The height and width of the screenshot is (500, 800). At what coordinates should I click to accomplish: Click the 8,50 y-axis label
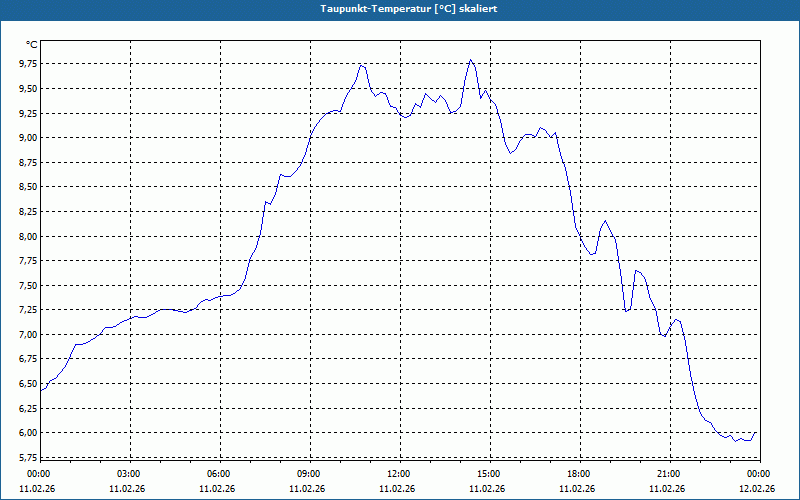[x=28, y=187]
